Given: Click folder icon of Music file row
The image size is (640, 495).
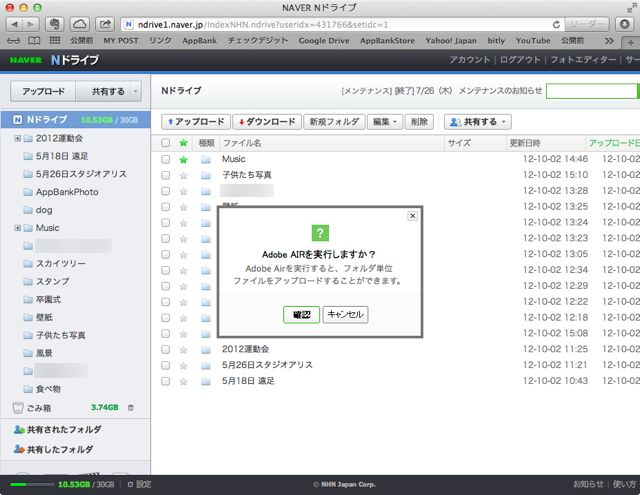Looking at the screenshot, I should click(x=206, y=160).
